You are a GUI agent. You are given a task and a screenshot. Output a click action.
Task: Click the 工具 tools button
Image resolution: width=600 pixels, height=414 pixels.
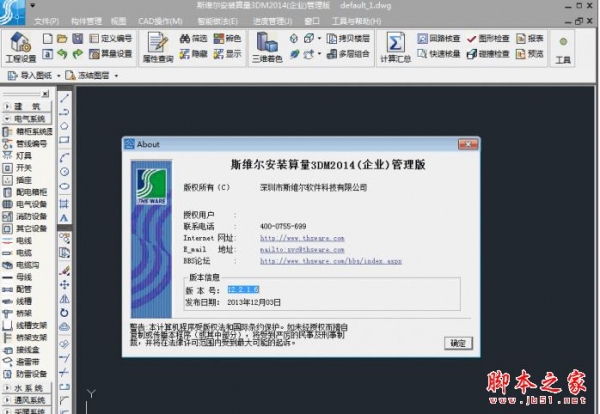pyautogui.click(x=562, y=49)
